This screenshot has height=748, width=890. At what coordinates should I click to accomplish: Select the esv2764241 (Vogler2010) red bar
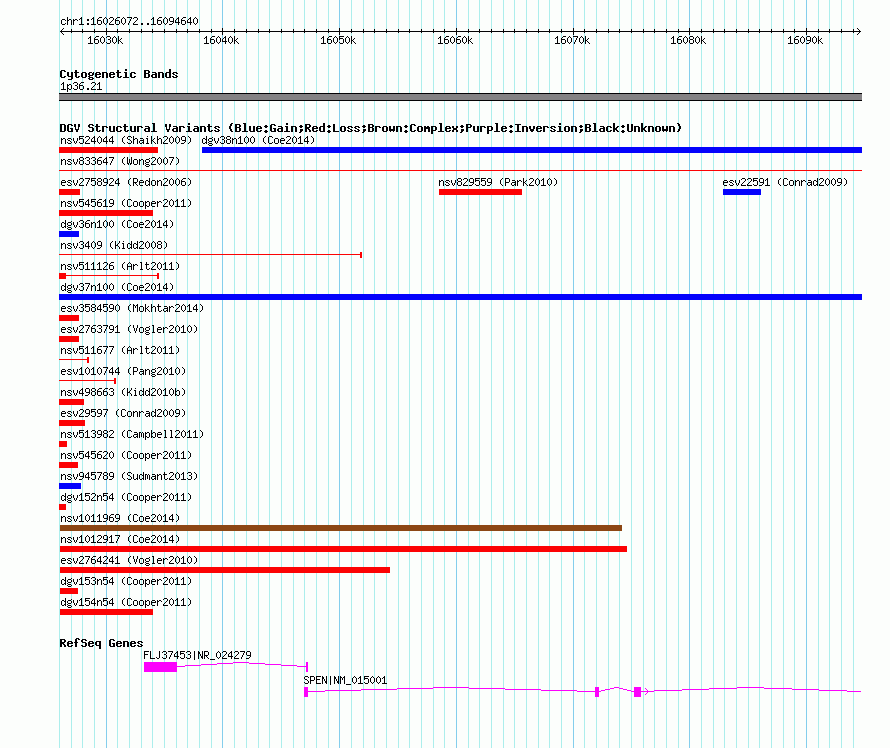pos(224,570)
